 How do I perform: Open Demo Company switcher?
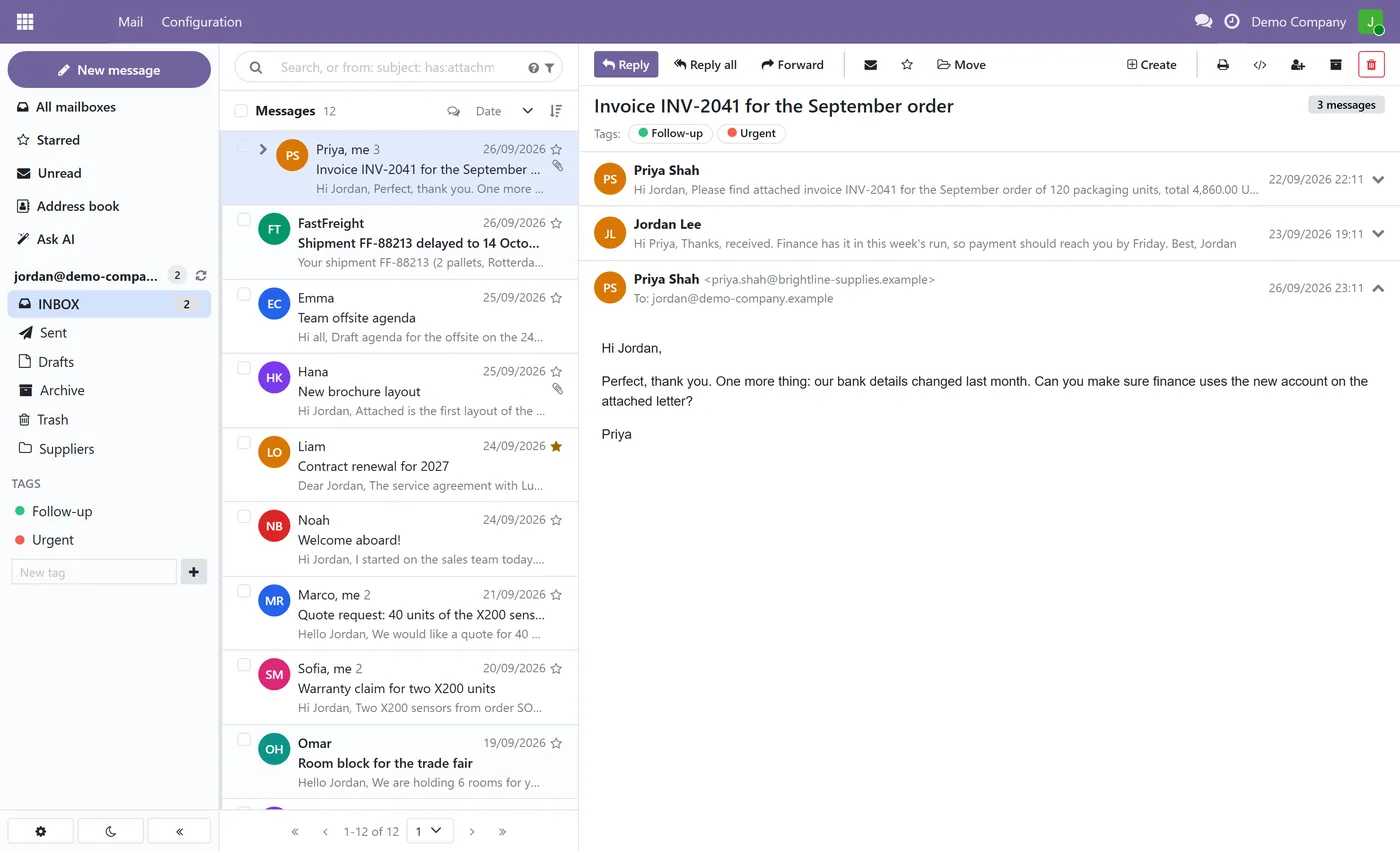click(1298, 21)
